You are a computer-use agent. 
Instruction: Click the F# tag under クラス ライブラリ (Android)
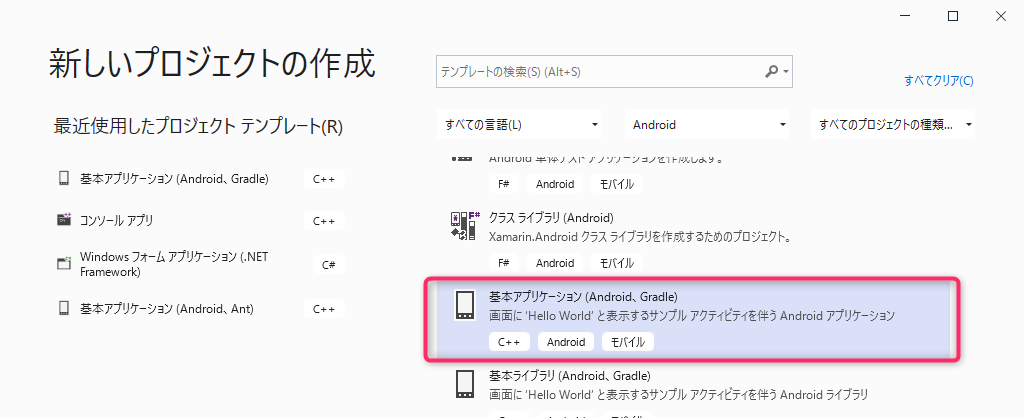point(504,263)
